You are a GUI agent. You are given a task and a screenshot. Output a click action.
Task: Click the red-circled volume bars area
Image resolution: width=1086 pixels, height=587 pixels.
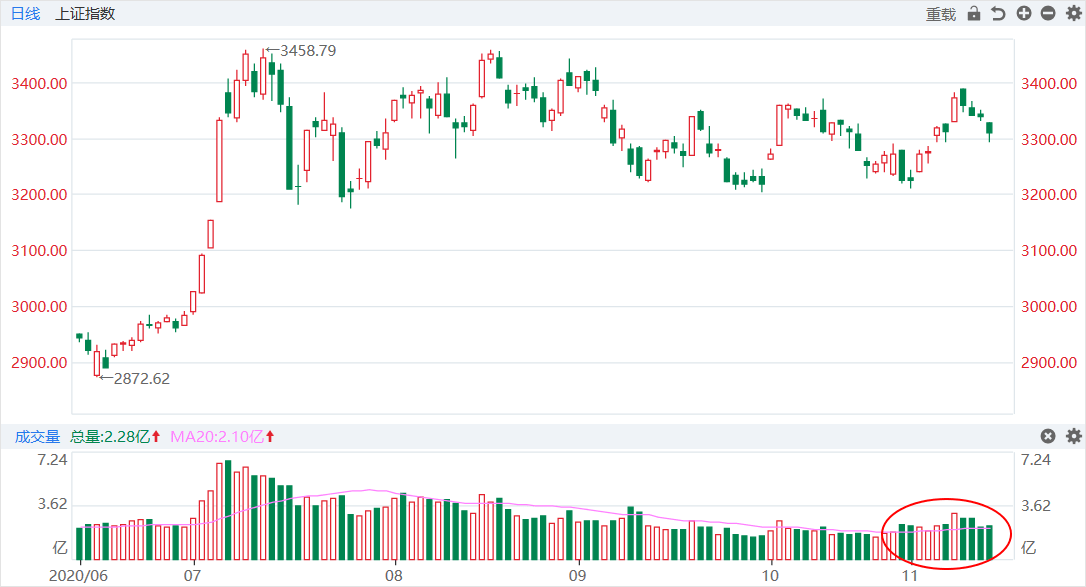[x=946, y=534]
